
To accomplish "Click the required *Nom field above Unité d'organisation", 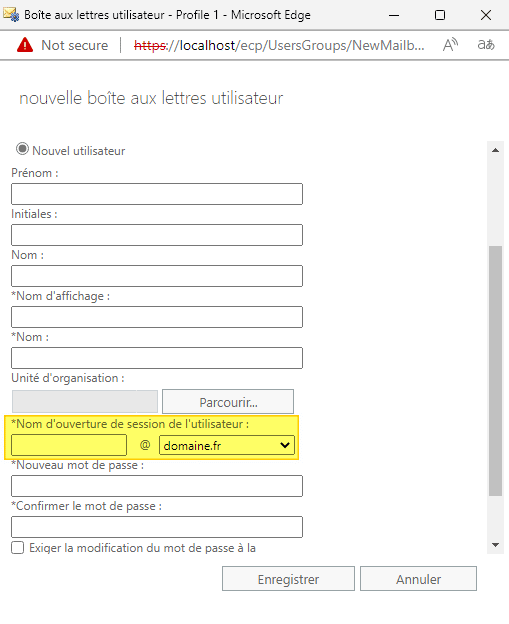I will pyautogui.click(x=157, y=358).
